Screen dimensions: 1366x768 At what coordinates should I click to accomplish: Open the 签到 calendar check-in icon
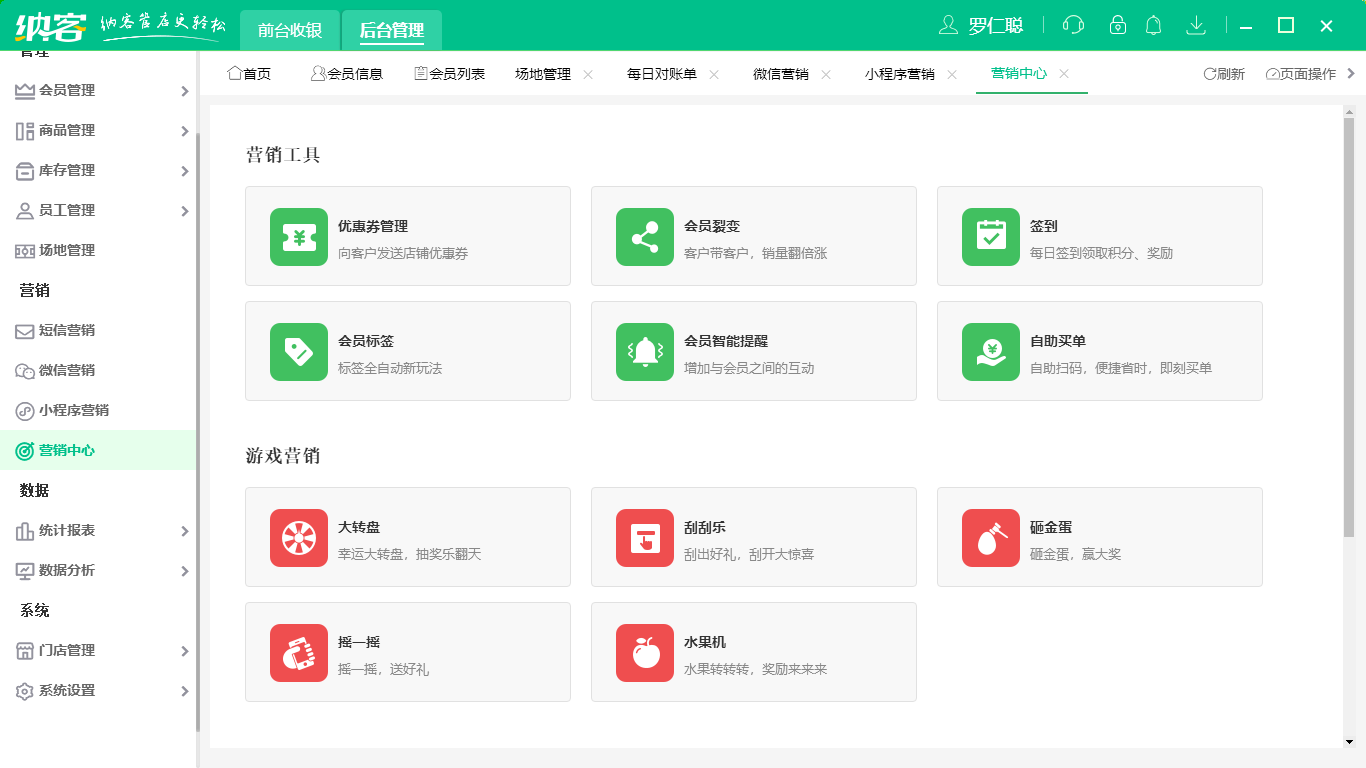tap(990, 236)
